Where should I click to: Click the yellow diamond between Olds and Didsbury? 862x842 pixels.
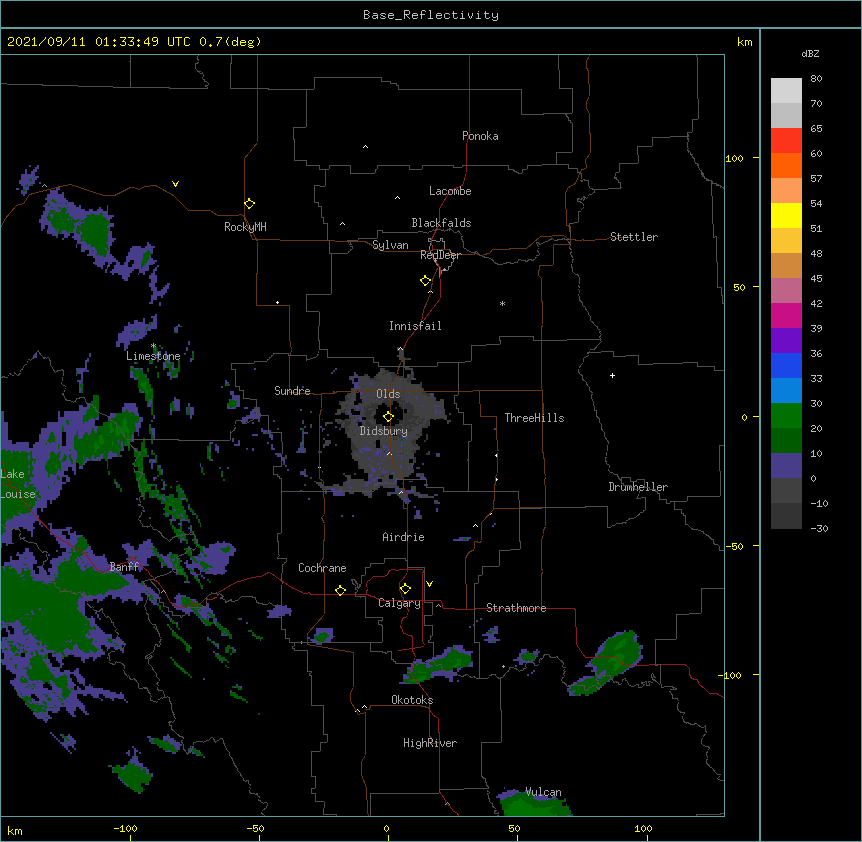pos(389,417)
